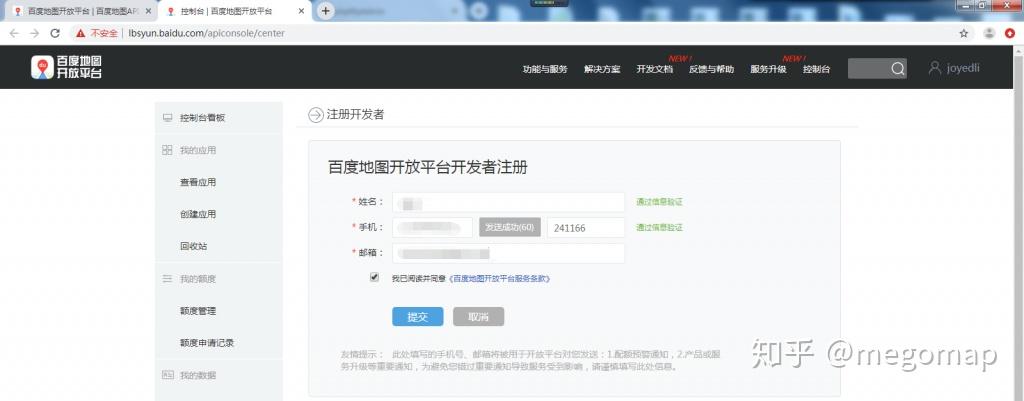The image size is (1024, 401).
Task: Open 反馈与帮助 in the top navigation
Action: pyautogui.click(x=711, y=69)
